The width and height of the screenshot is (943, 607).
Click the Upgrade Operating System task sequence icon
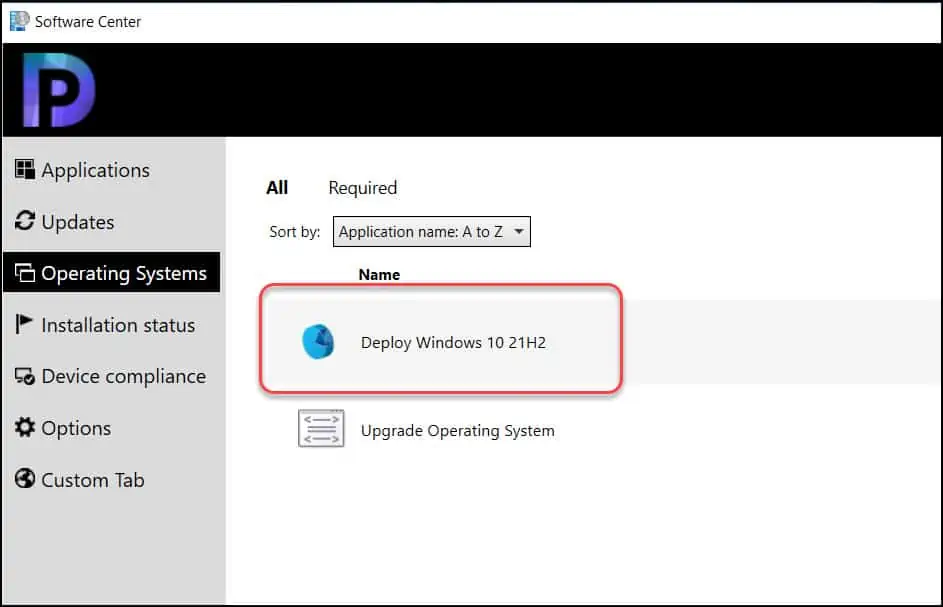point(321,428)
